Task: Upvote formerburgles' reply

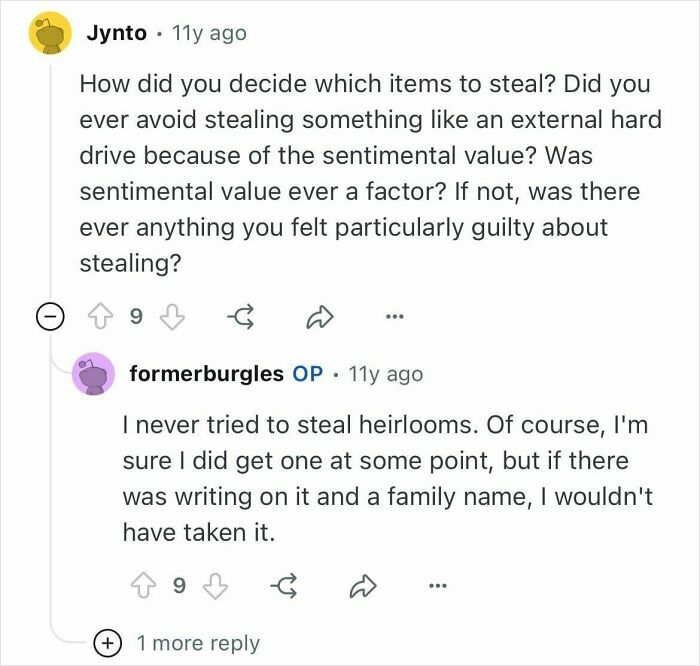Action: (x=144, y=585)
